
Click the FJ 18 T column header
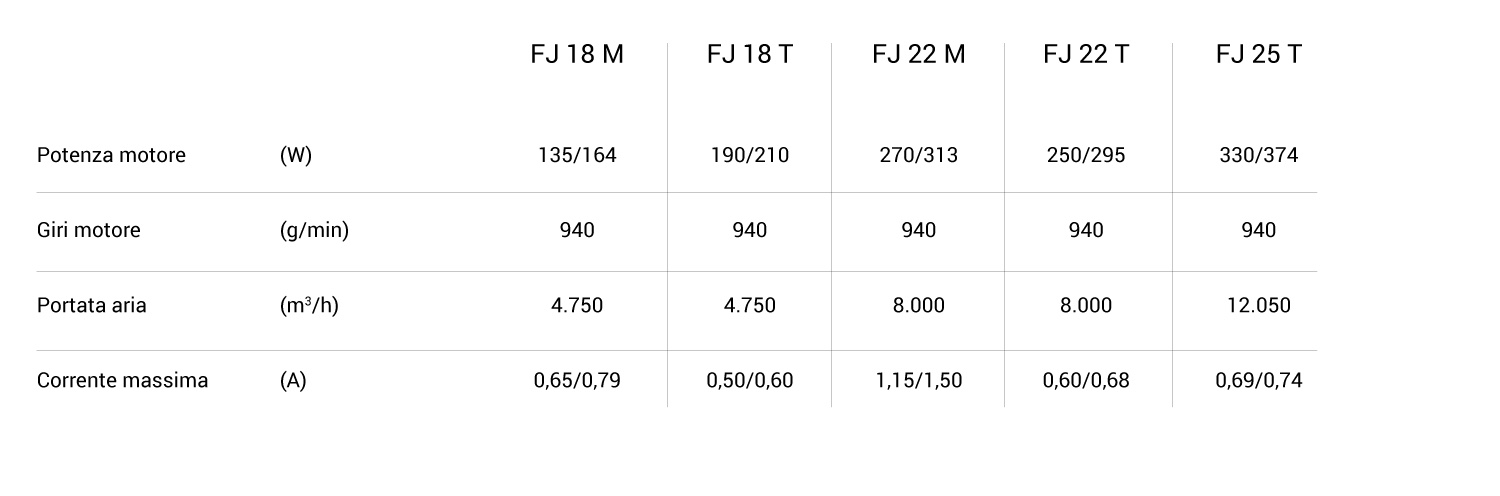[x=749, y=55]
